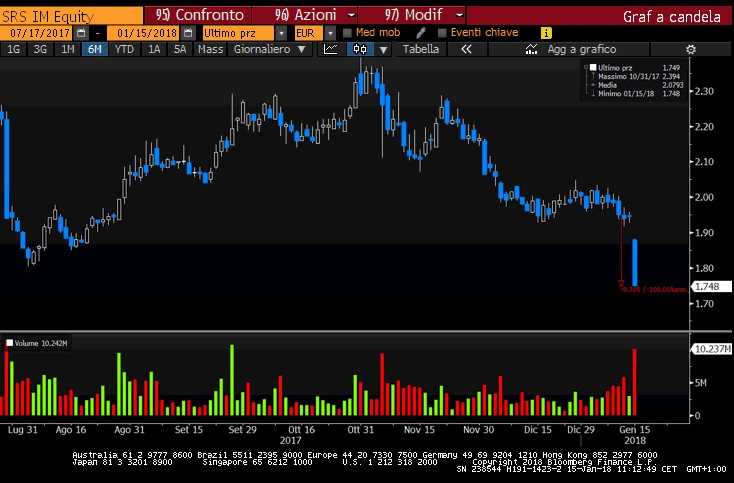Screen dimensions: 734x483
Task: Click the 5M volume axis label
Action: coord(701,383)
